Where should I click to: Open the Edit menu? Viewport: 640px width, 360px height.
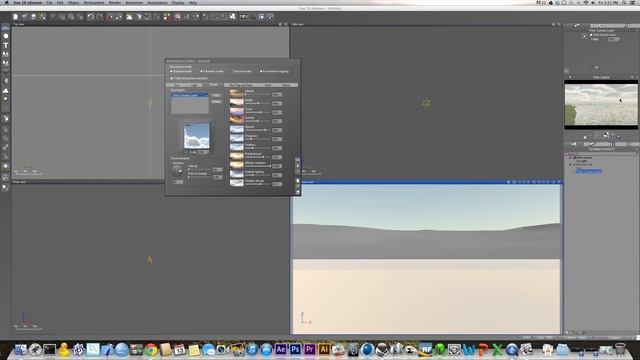point(60,2)
